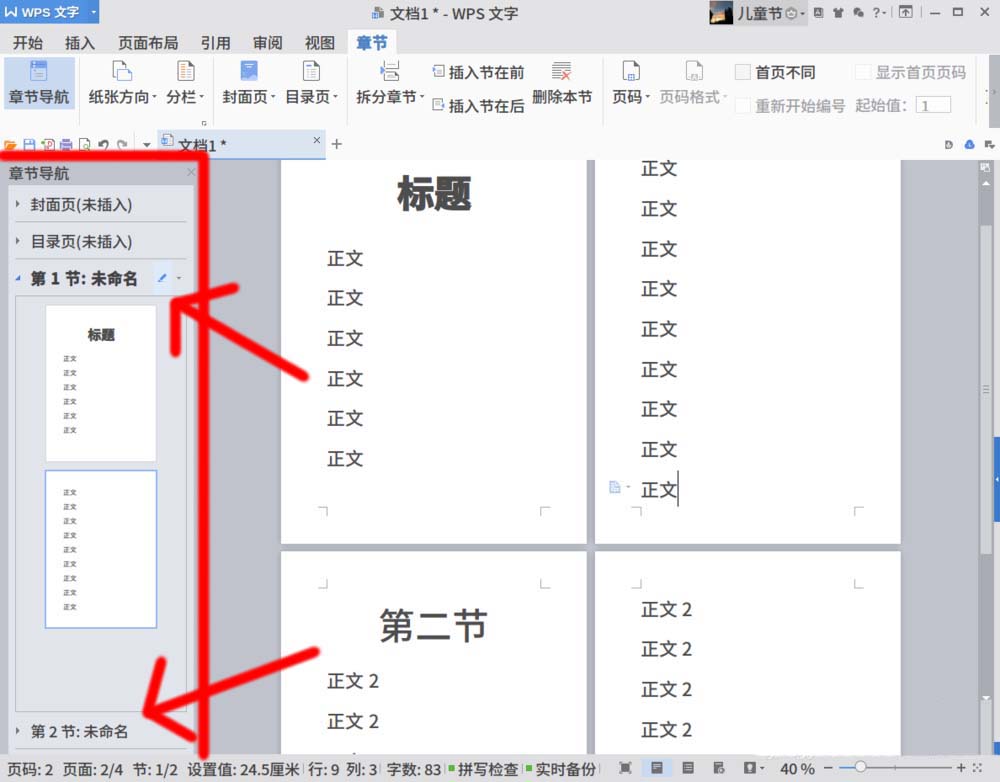Switch to the 引用 tab

pyautogui.click(x=216, y=43)
